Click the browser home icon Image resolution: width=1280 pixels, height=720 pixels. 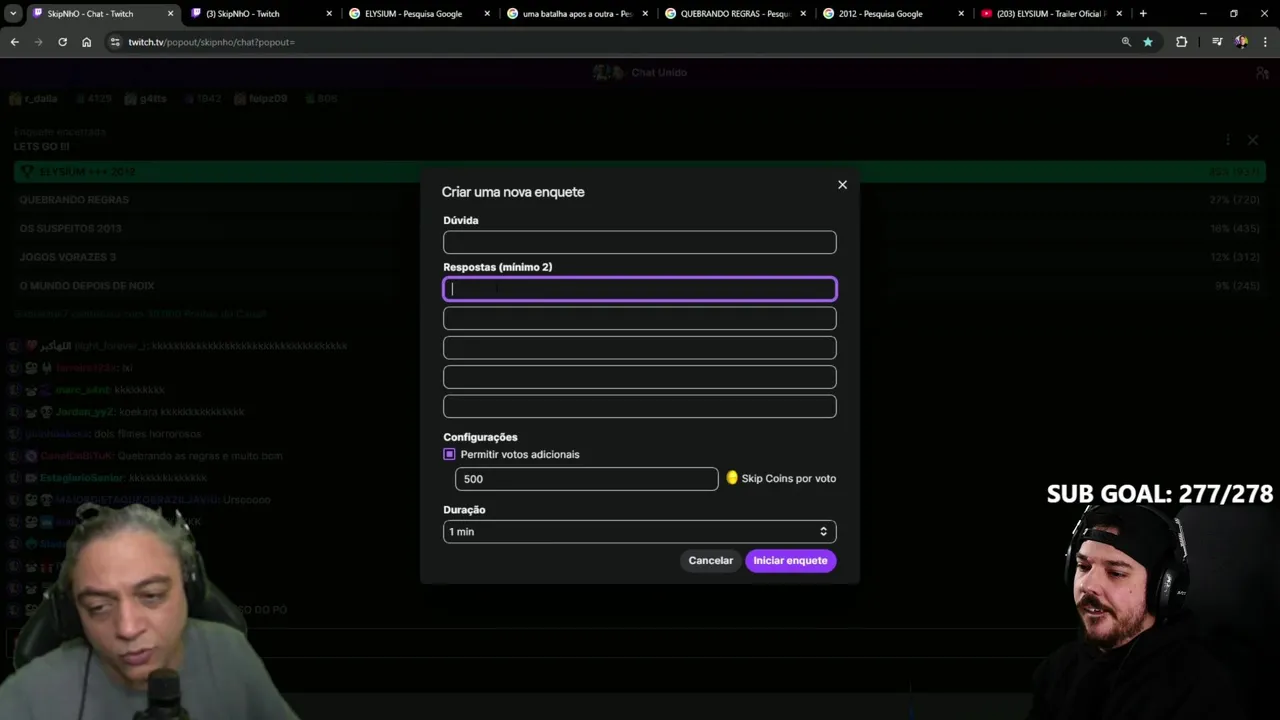tap(87, 42)
